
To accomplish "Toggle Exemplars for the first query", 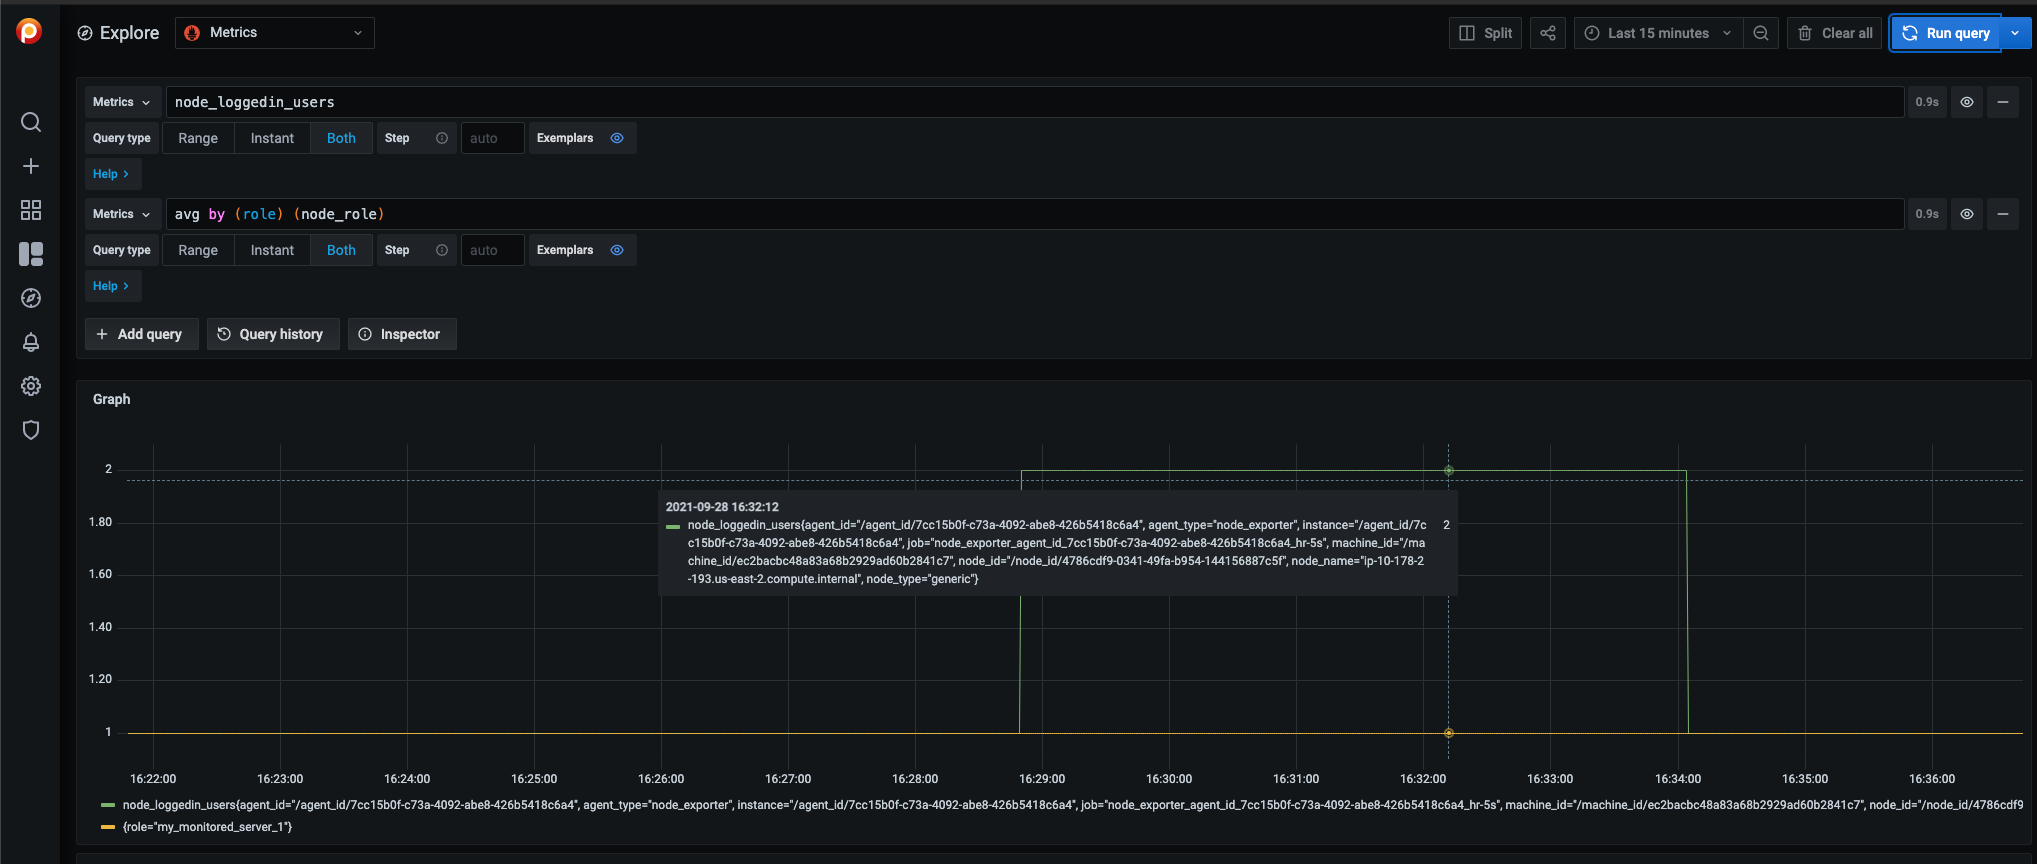I will tap(617, 138).
